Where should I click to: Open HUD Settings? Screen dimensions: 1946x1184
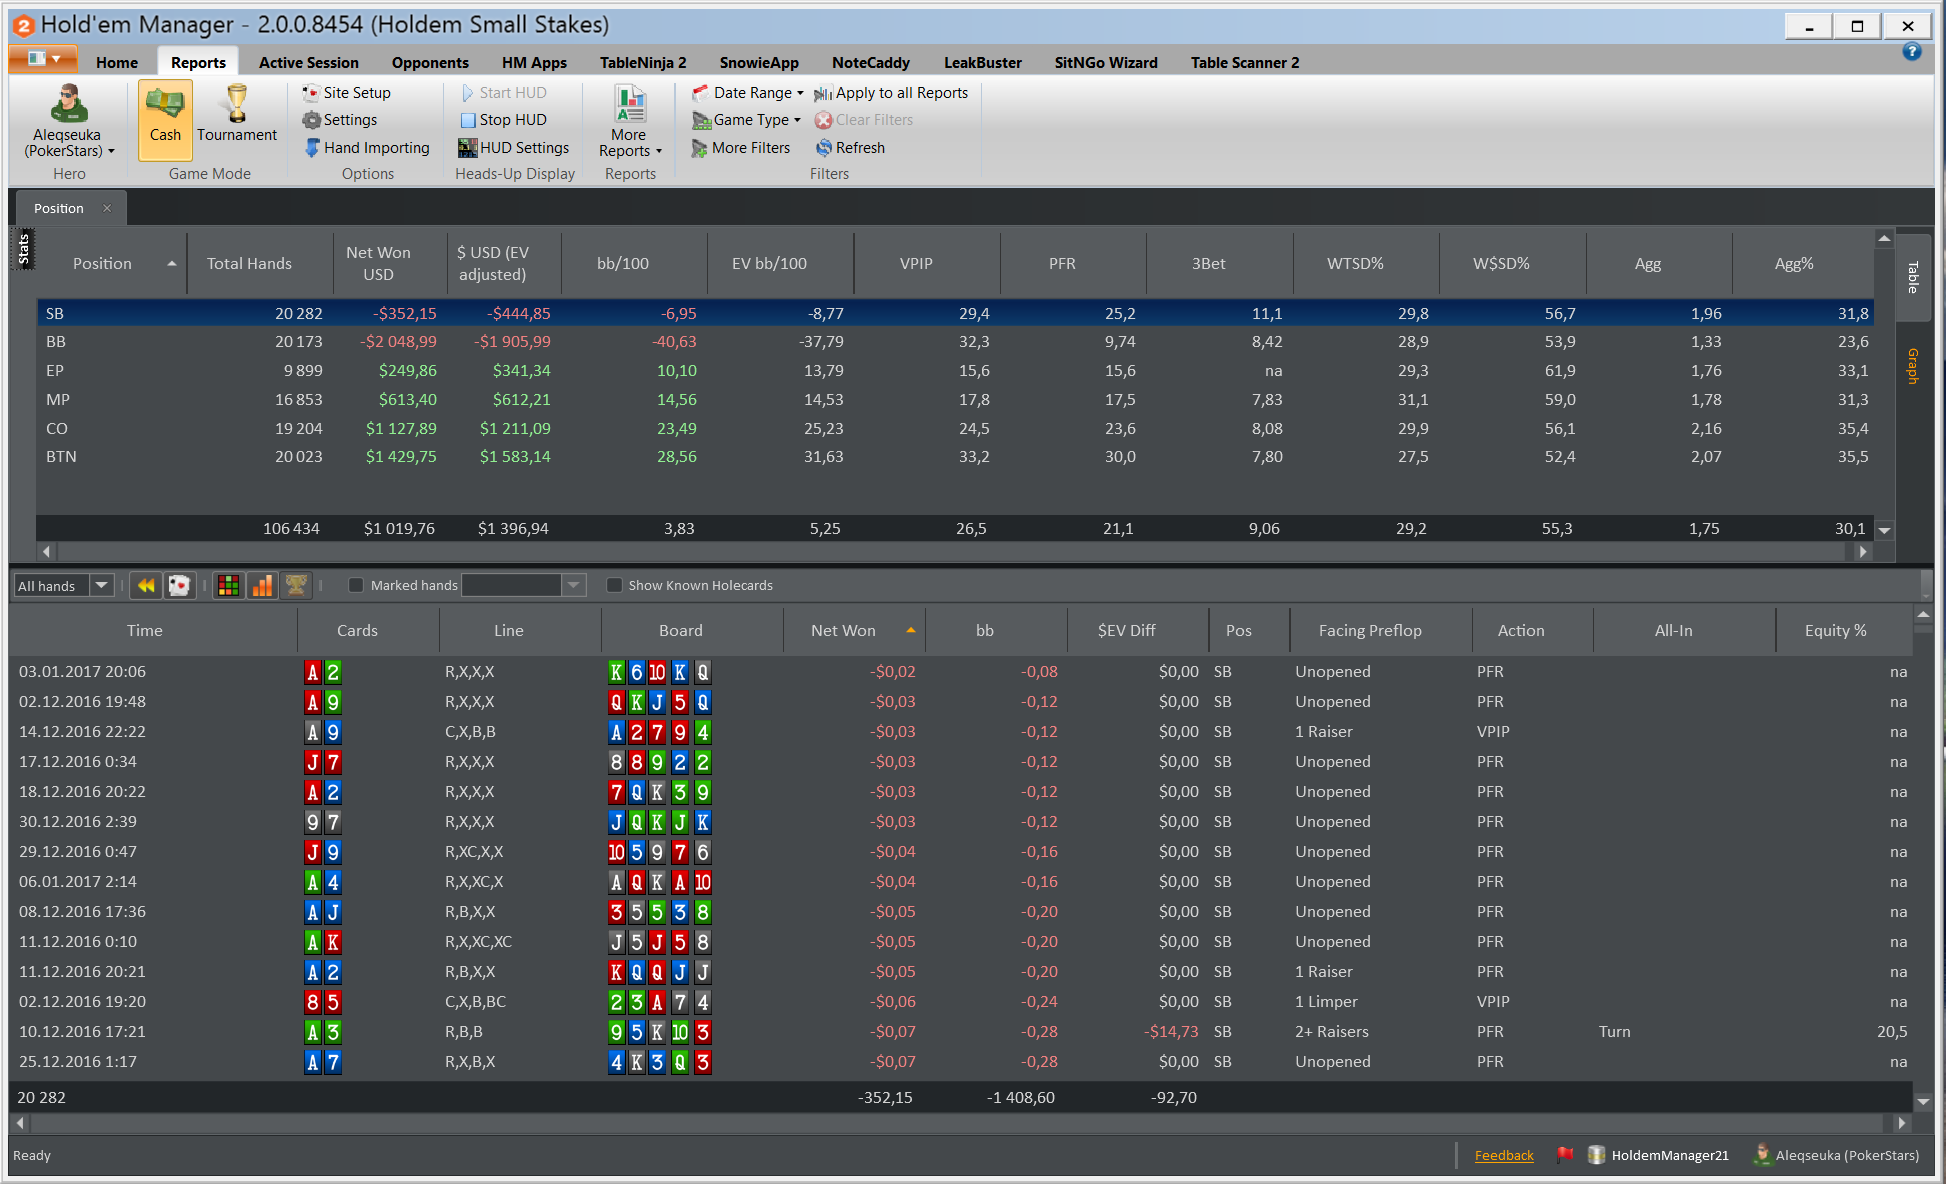[x=513, y=148]
